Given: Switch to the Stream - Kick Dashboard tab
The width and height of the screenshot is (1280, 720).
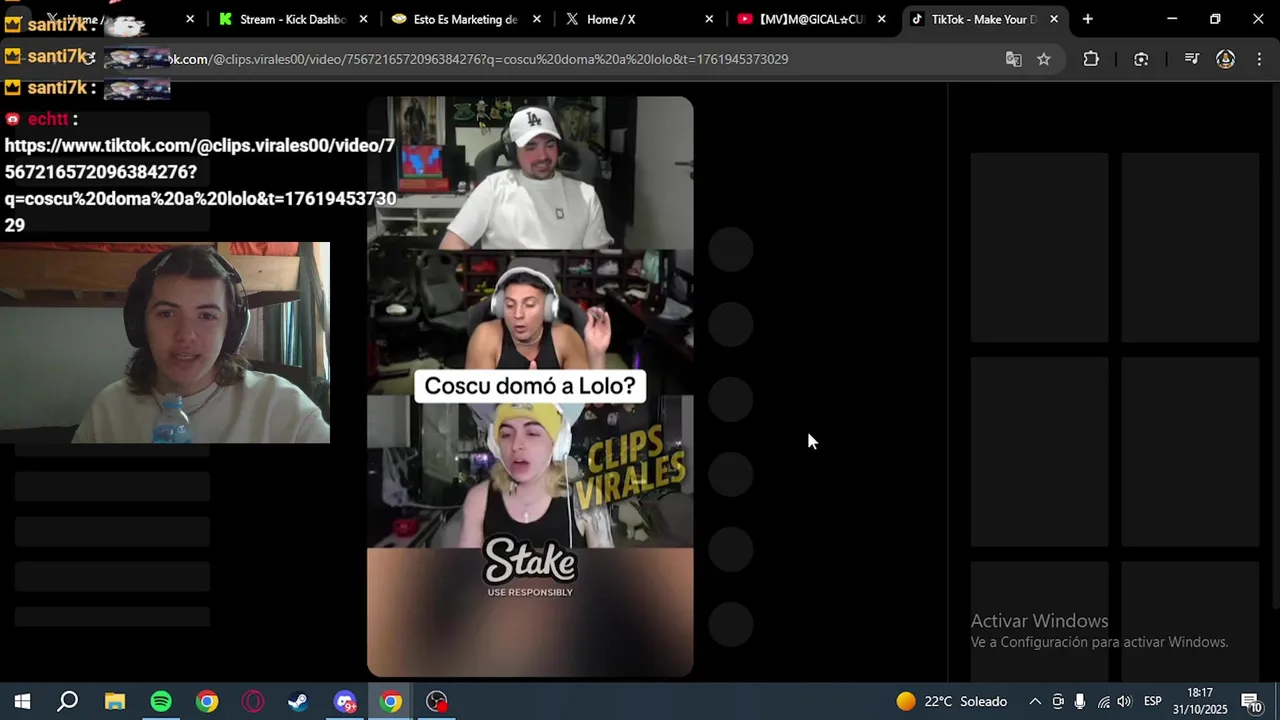Looking at the screenshot, I should (x=293, y=19).
